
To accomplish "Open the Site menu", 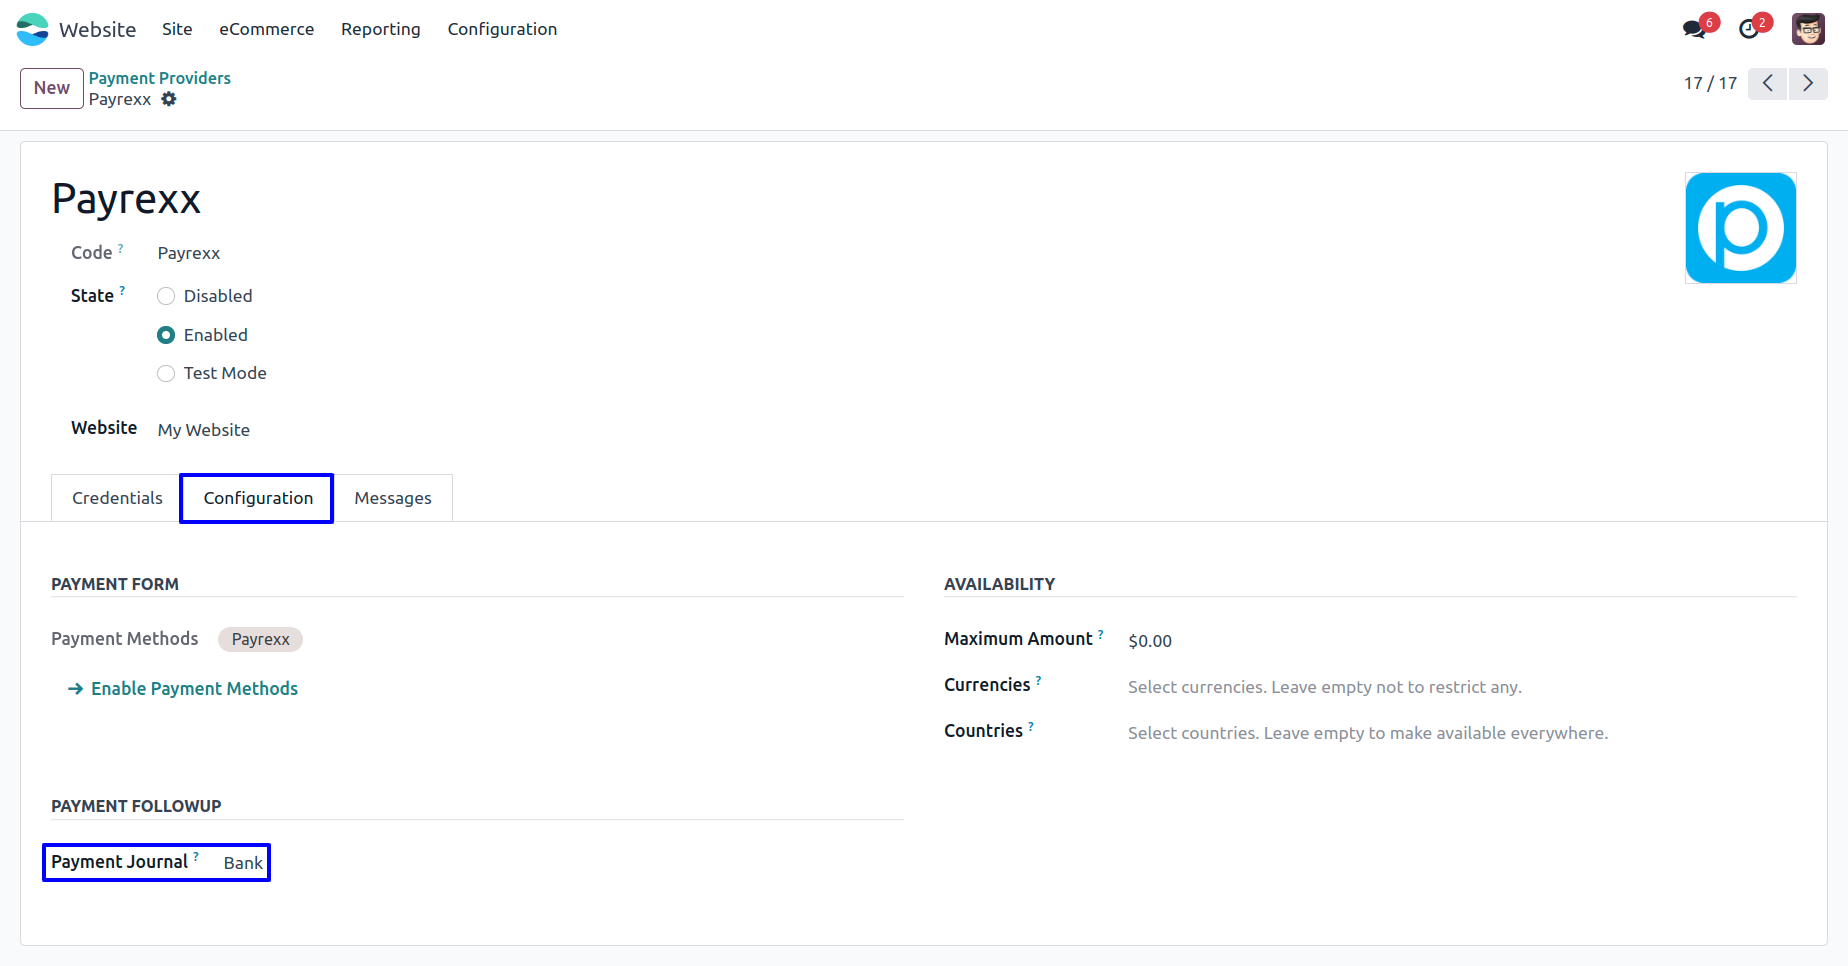I will click(x=177, y=29).
